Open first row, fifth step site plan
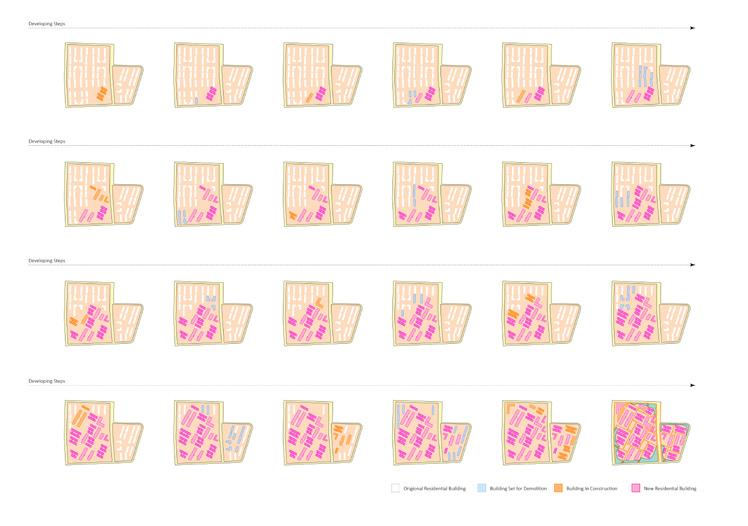The height and width of the screenshot is (526, 748). [x=541, y=75]
